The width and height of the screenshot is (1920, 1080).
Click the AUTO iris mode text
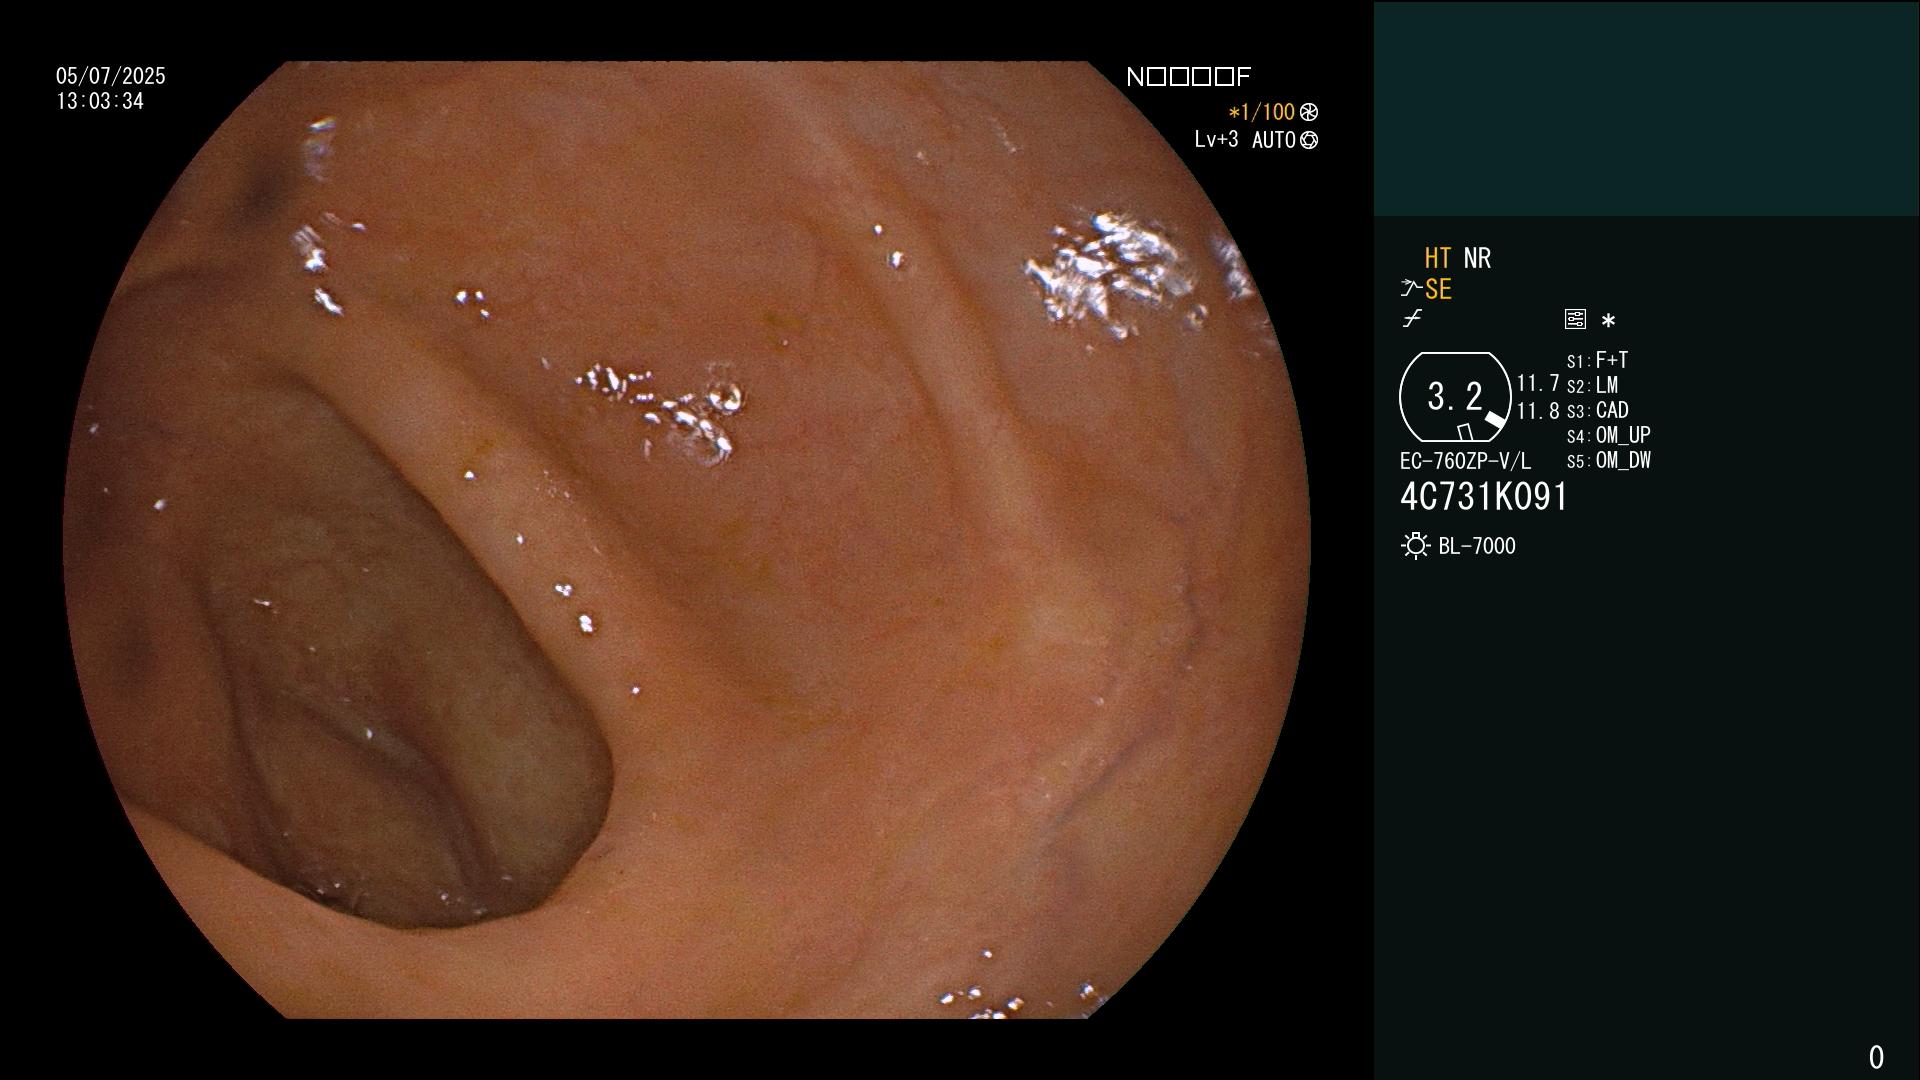tap(1274, 140)
